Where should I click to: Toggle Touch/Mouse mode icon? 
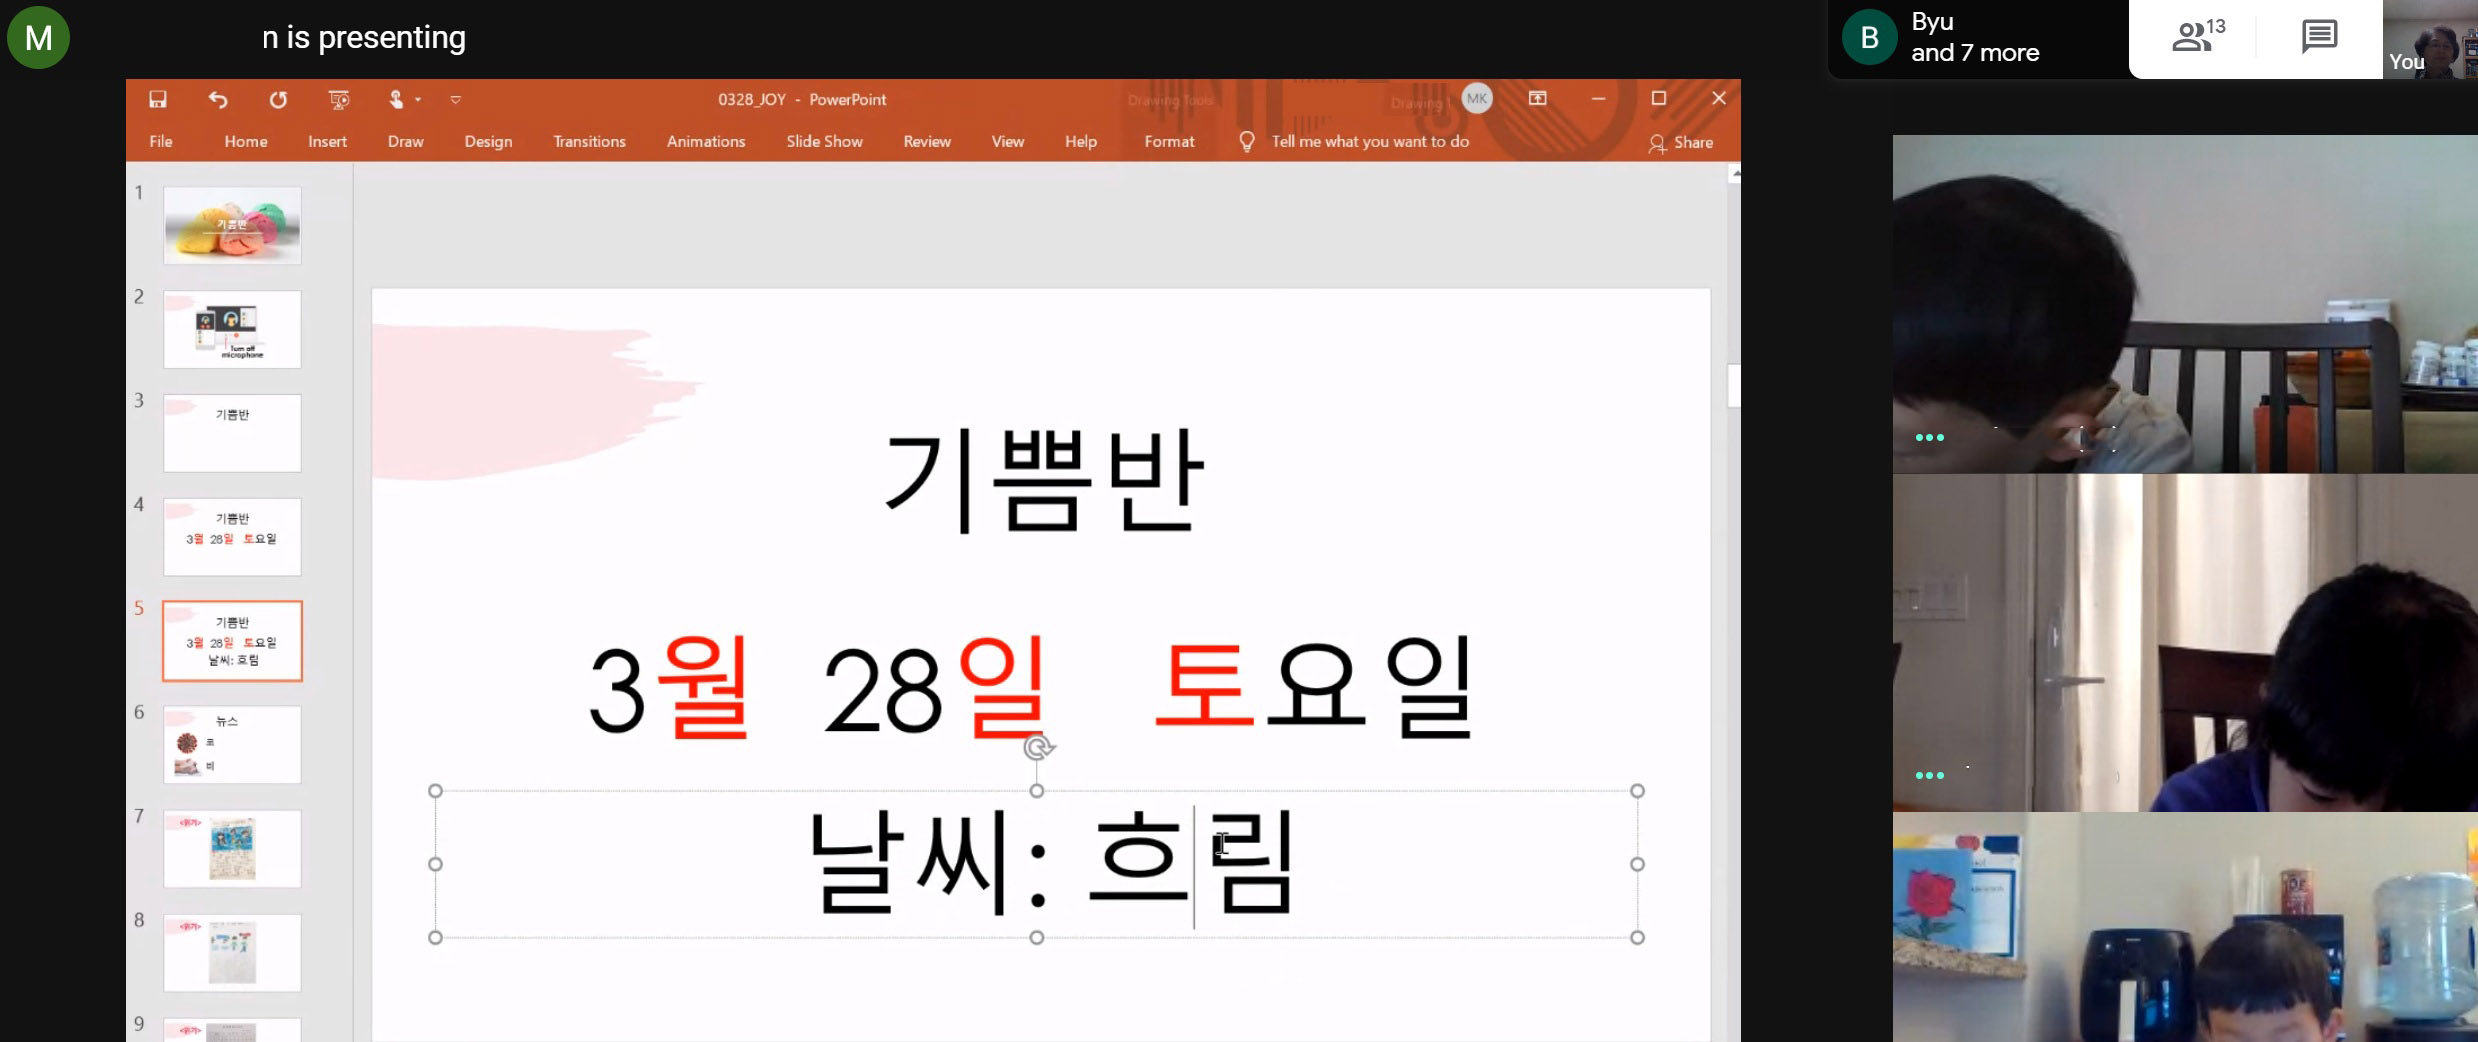point(396,99)
